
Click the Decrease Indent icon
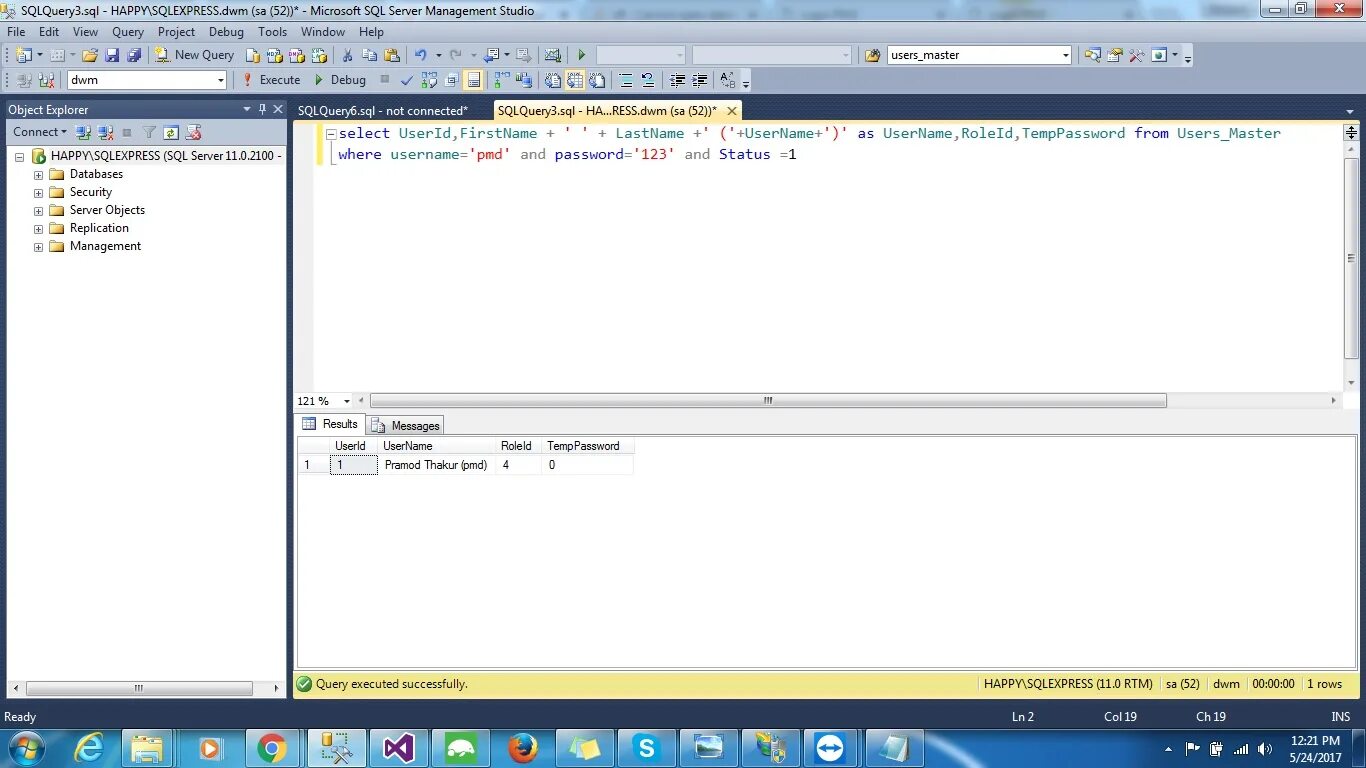[x=678, y=80]
